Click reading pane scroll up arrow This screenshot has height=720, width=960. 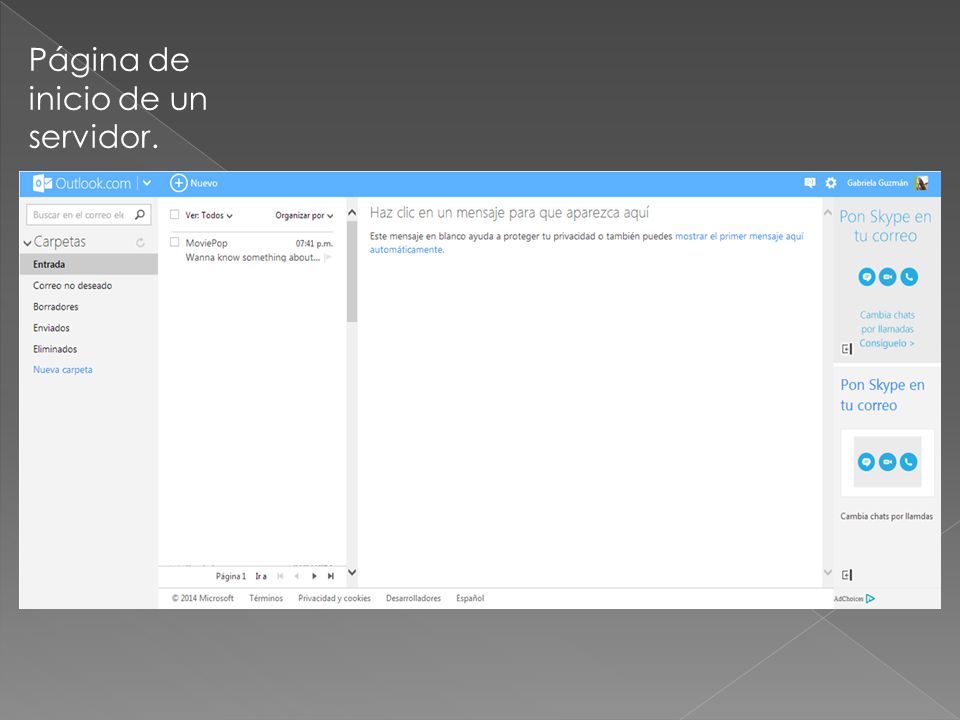[828, 213]
